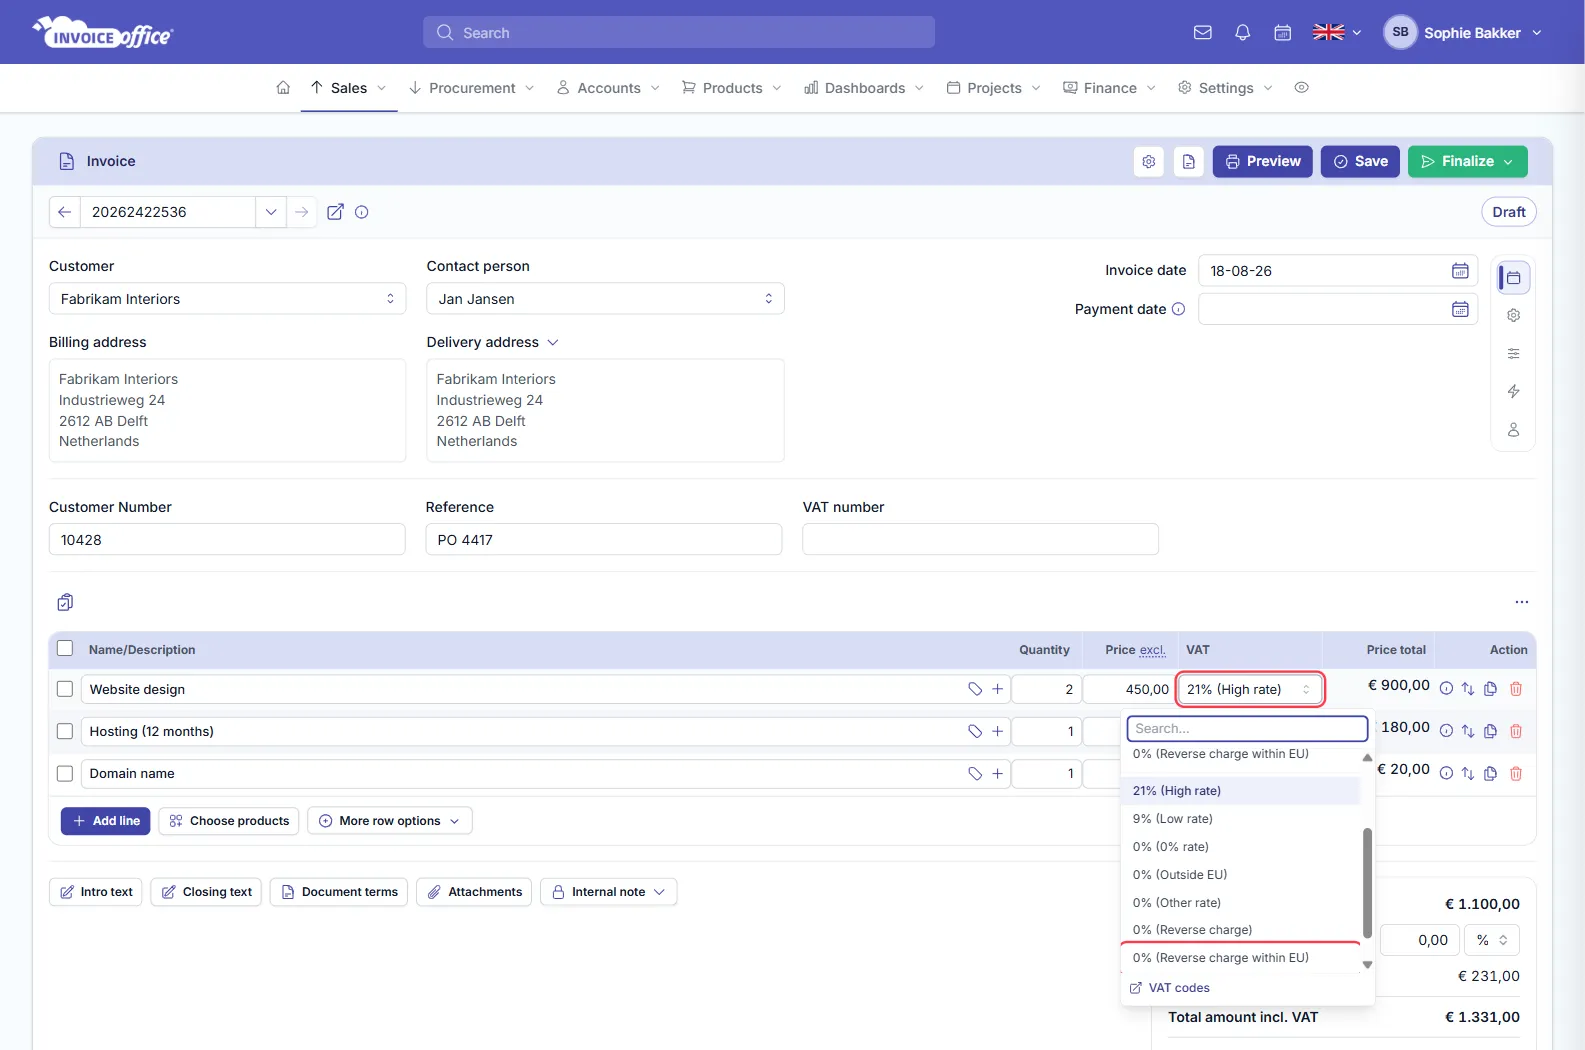Check the Website design row checkbox
The width and height of the screenshot is (1585, 1050).
65,689
